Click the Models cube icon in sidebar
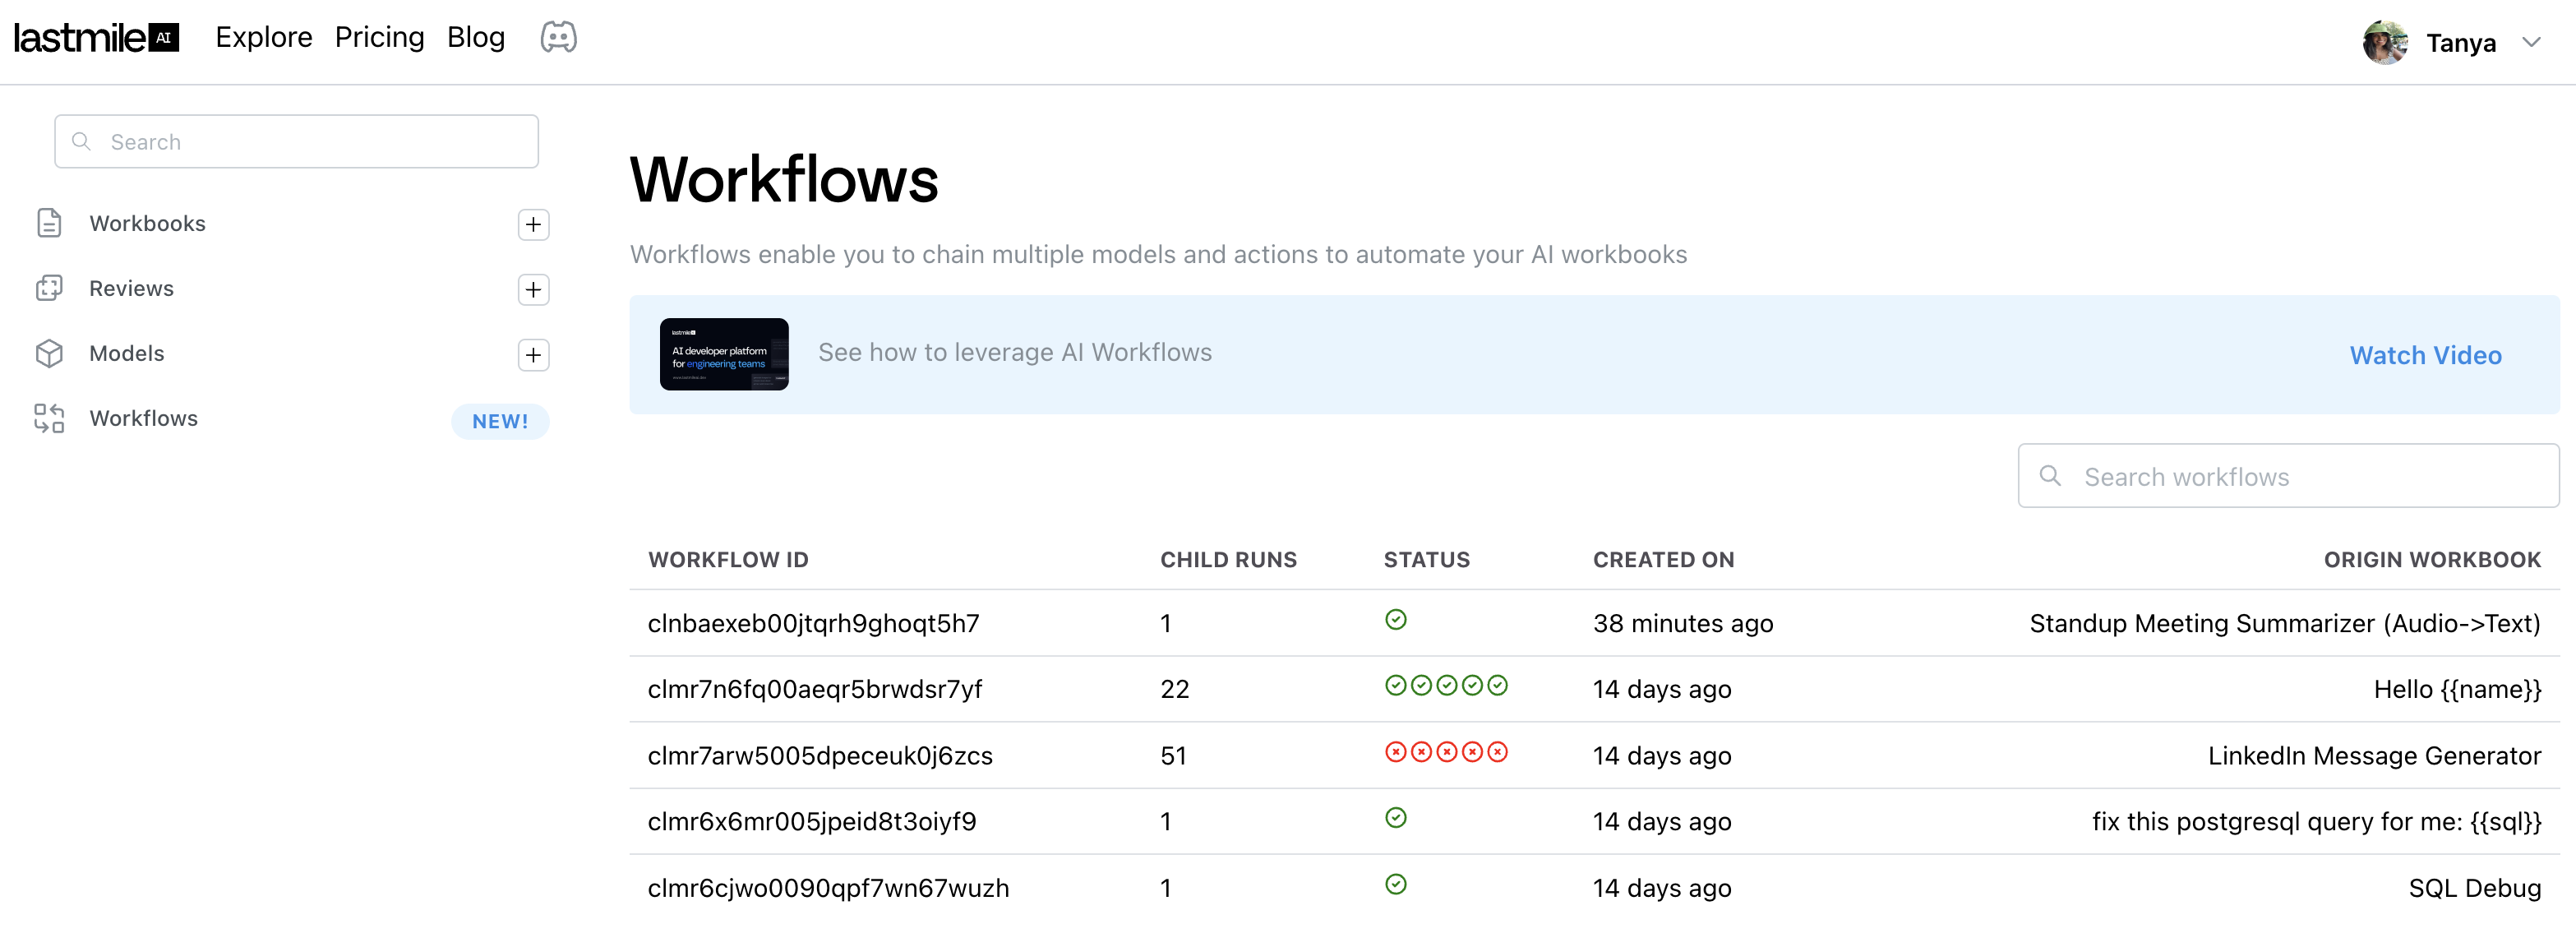The image size is (2576, 947). 49,353
